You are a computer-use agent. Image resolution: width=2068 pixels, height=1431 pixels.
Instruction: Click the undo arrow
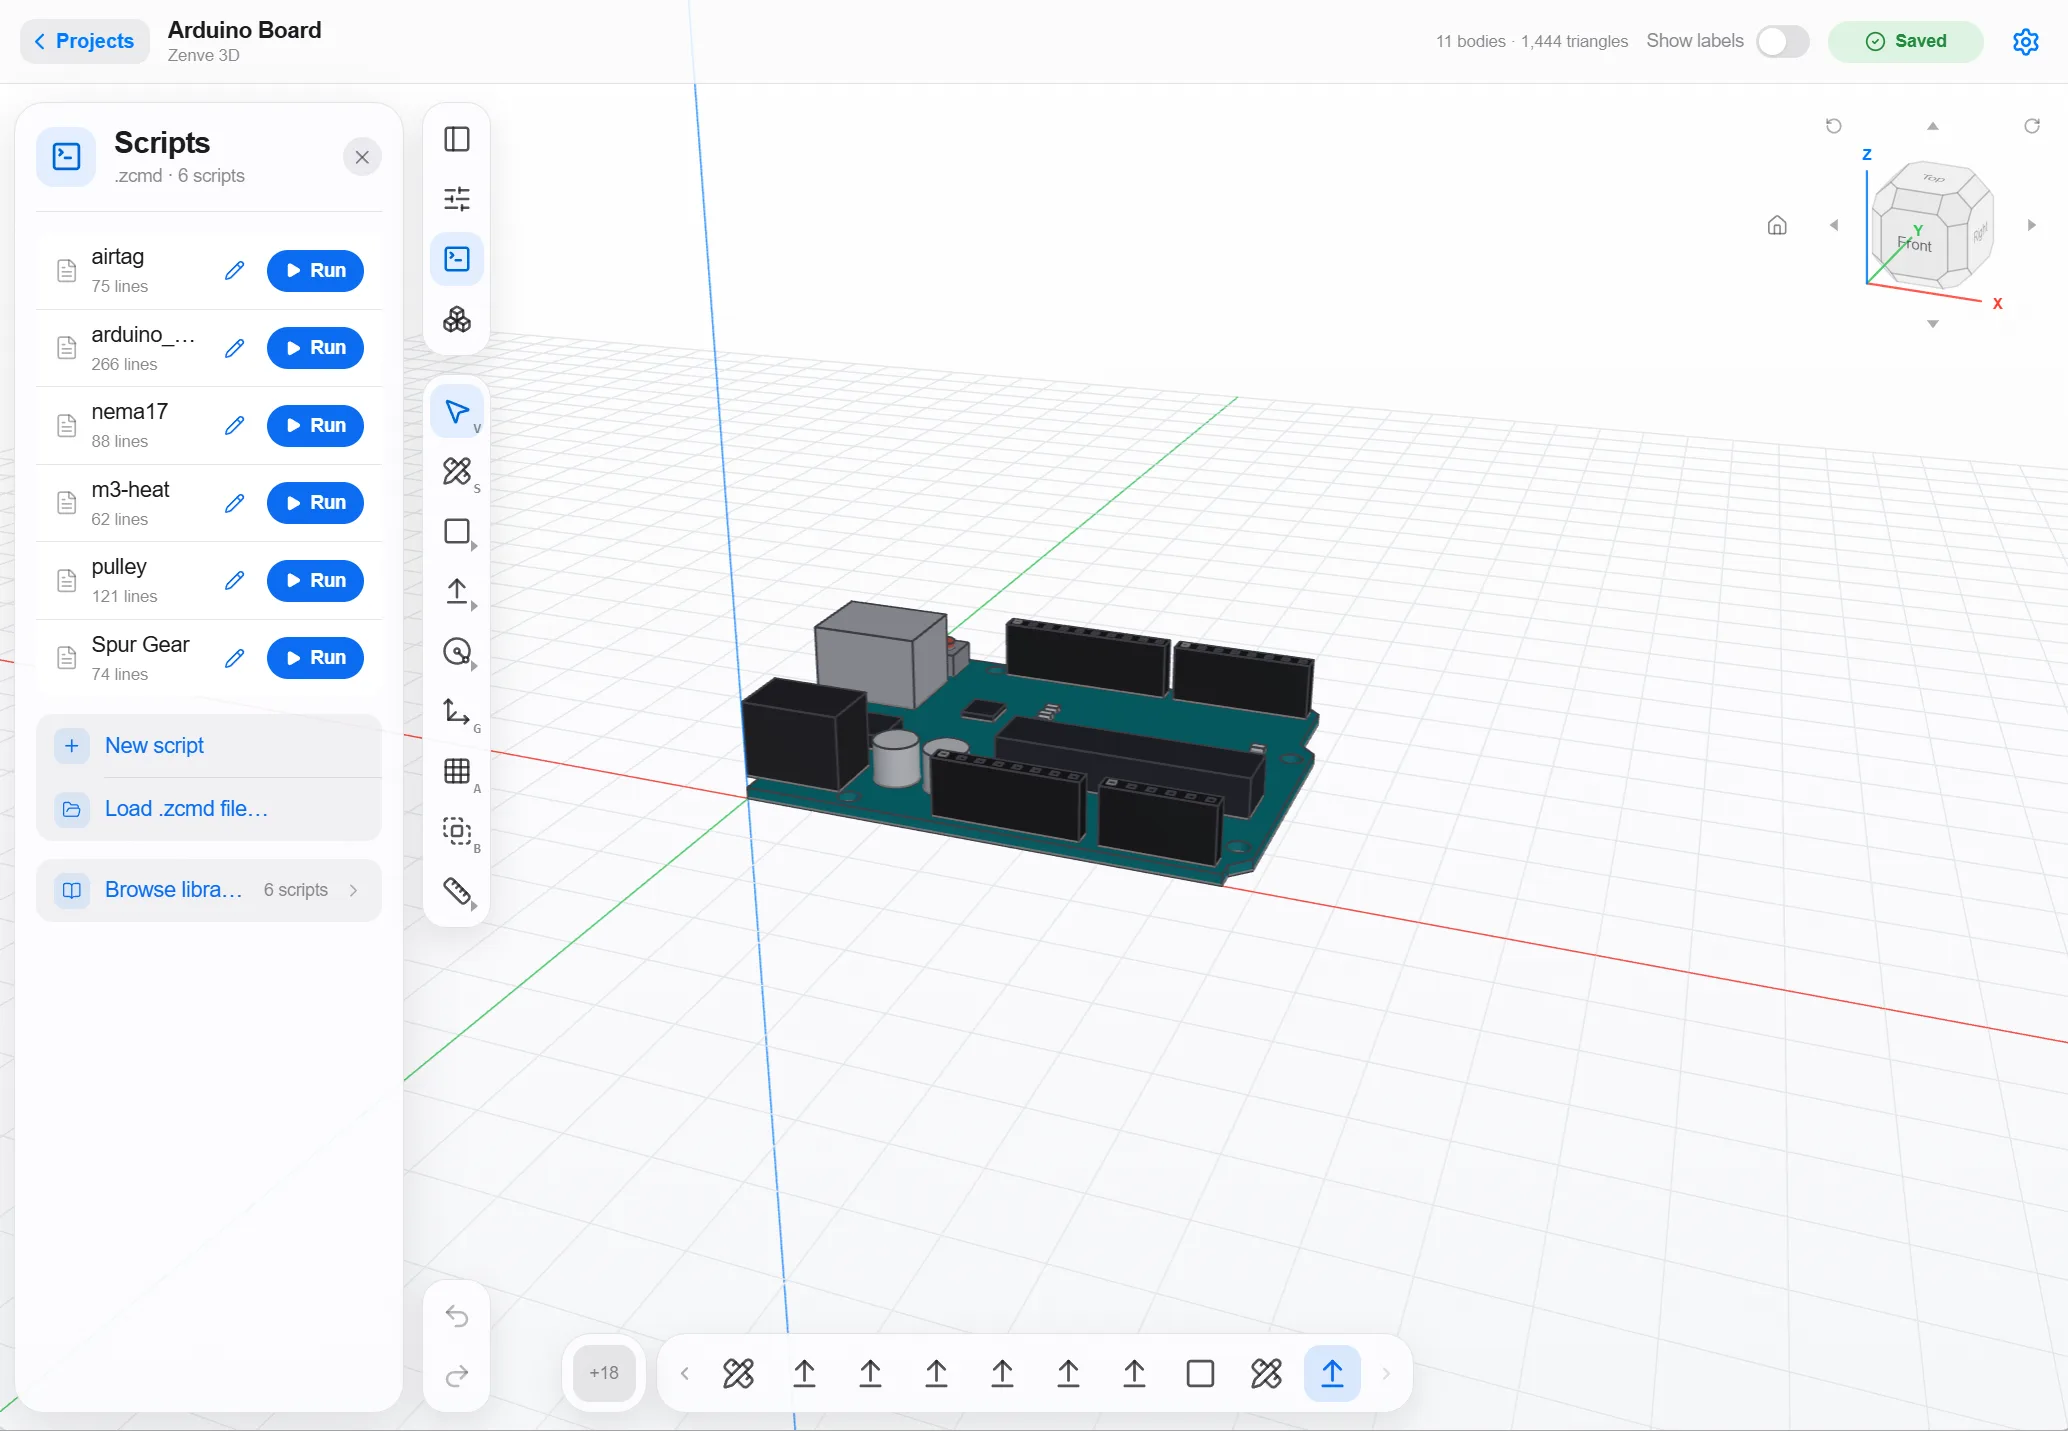tap(457, 1316)
